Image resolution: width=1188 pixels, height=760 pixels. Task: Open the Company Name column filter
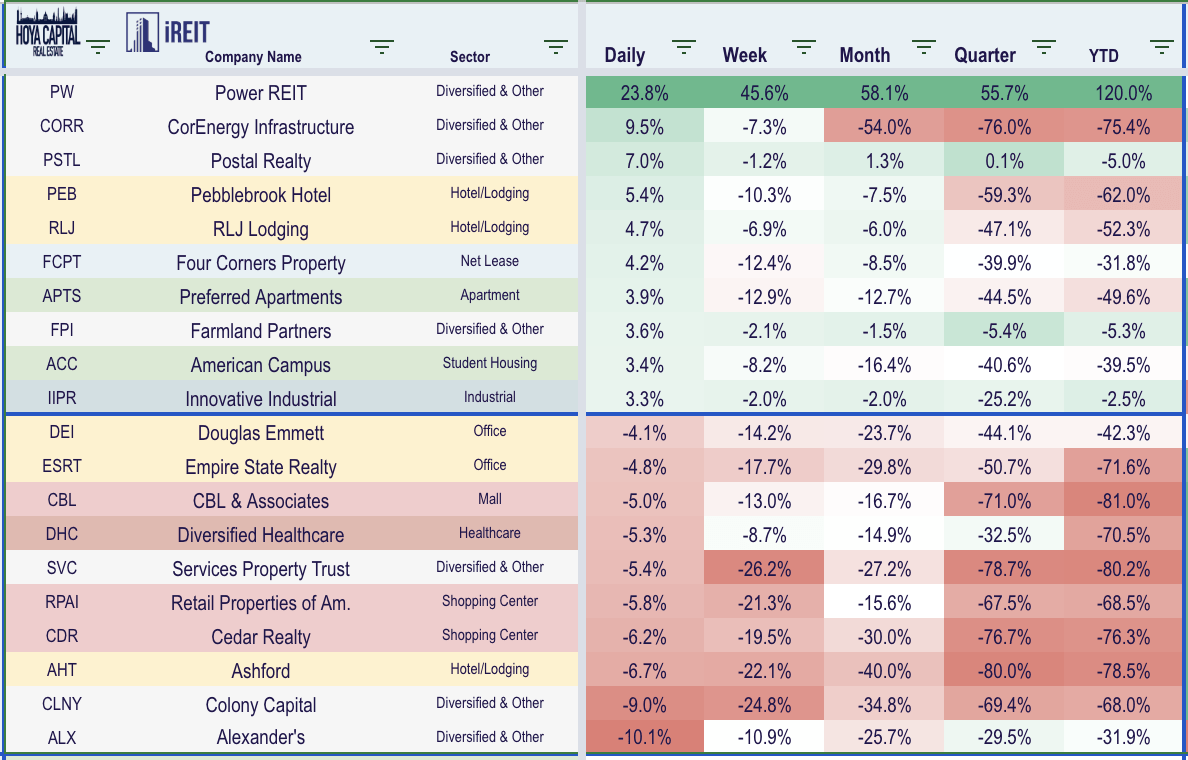coord(382,45)
